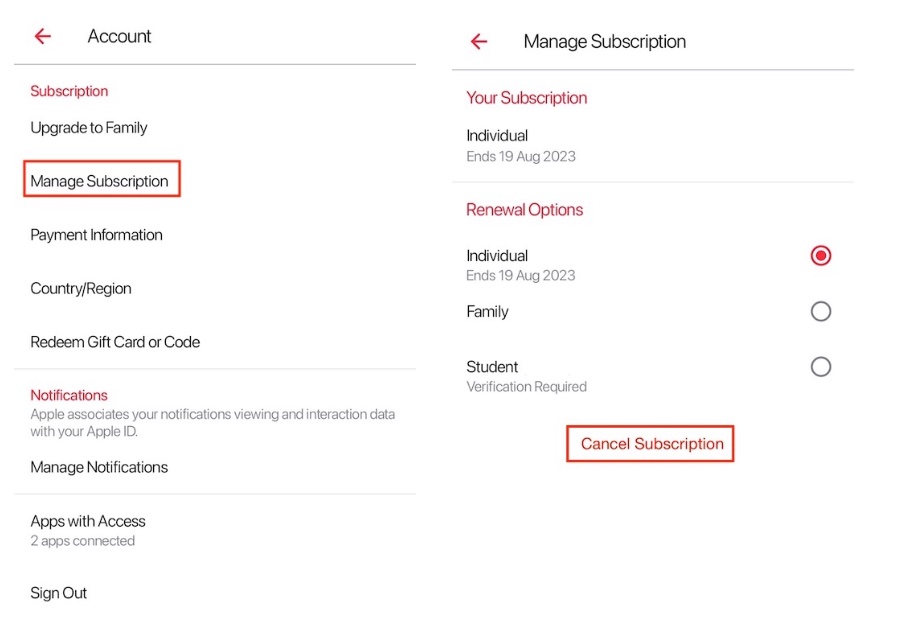Tap current Individual plan under Your Subscription
Screen dimensions: 898x633
497,136
